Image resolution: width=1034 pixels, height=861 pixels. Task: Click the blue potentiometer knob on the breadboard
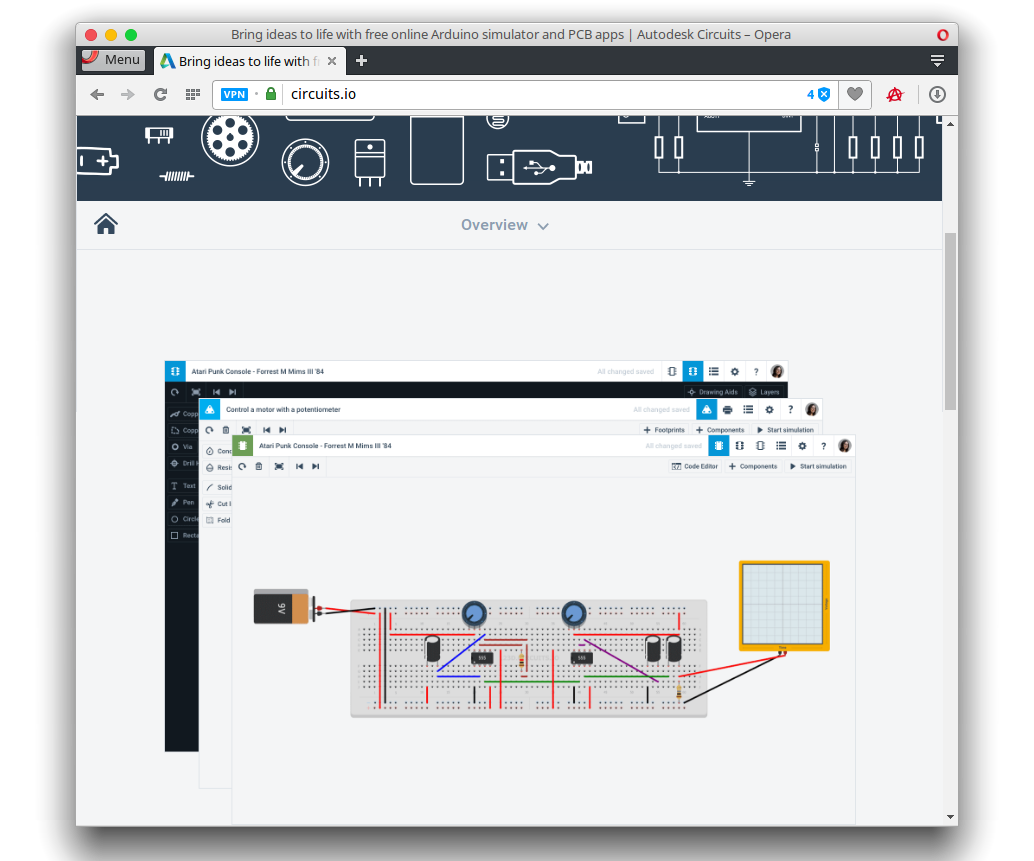click(472, 614)
